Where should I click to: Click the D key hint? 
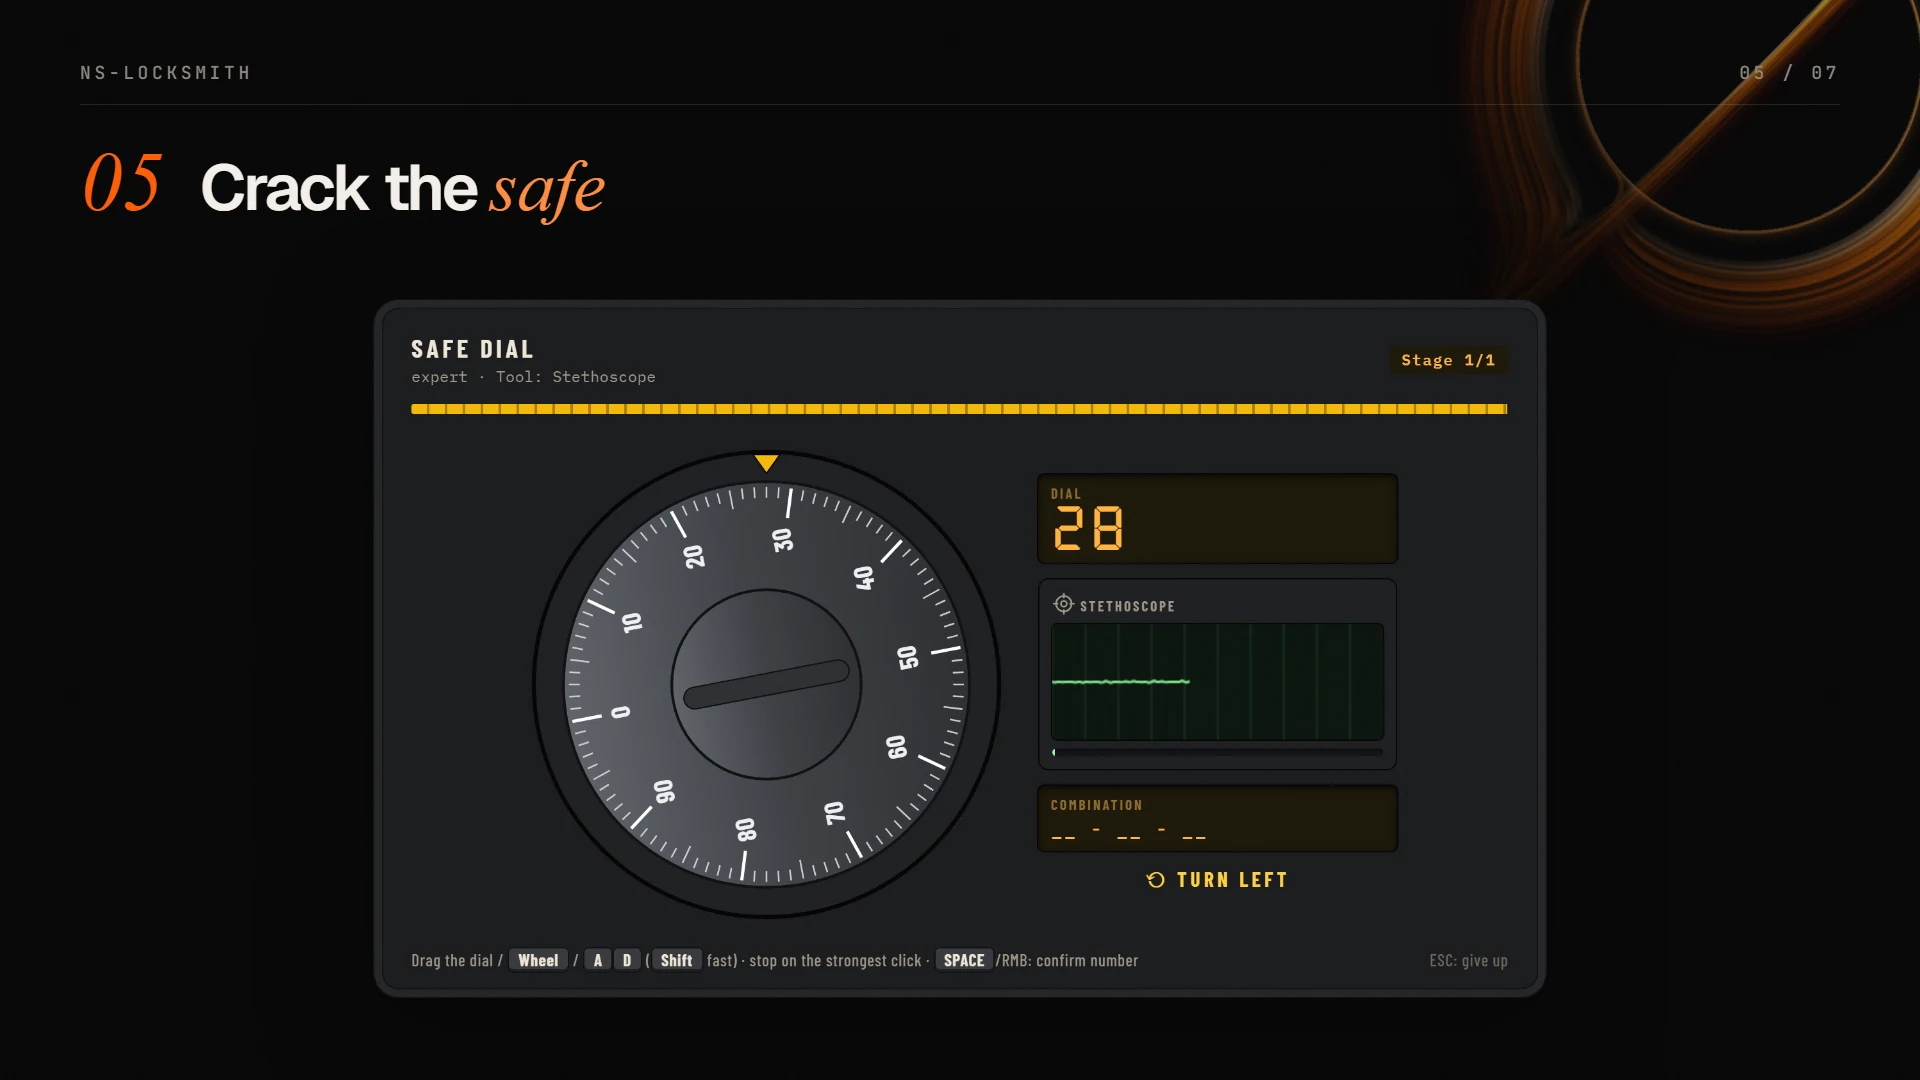coord(627,960)
